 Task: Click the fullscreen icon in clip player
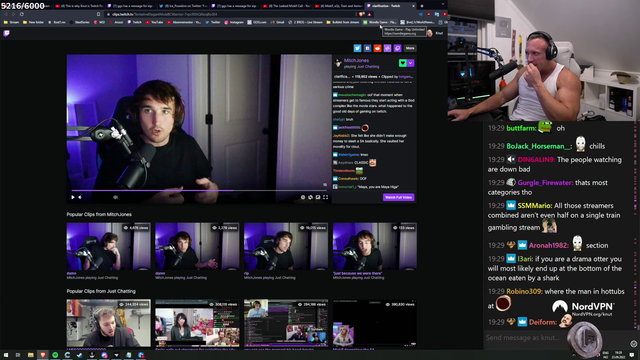point(326,197)
